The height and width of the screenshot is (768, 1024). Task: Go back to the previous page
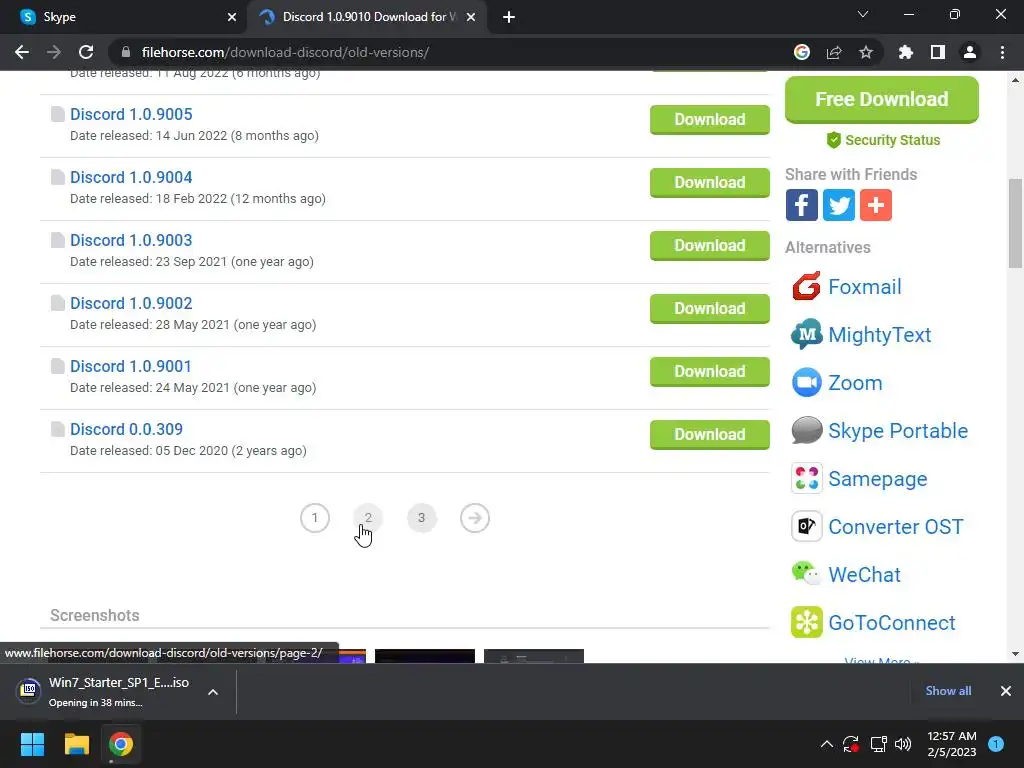(x=22, y=52)
